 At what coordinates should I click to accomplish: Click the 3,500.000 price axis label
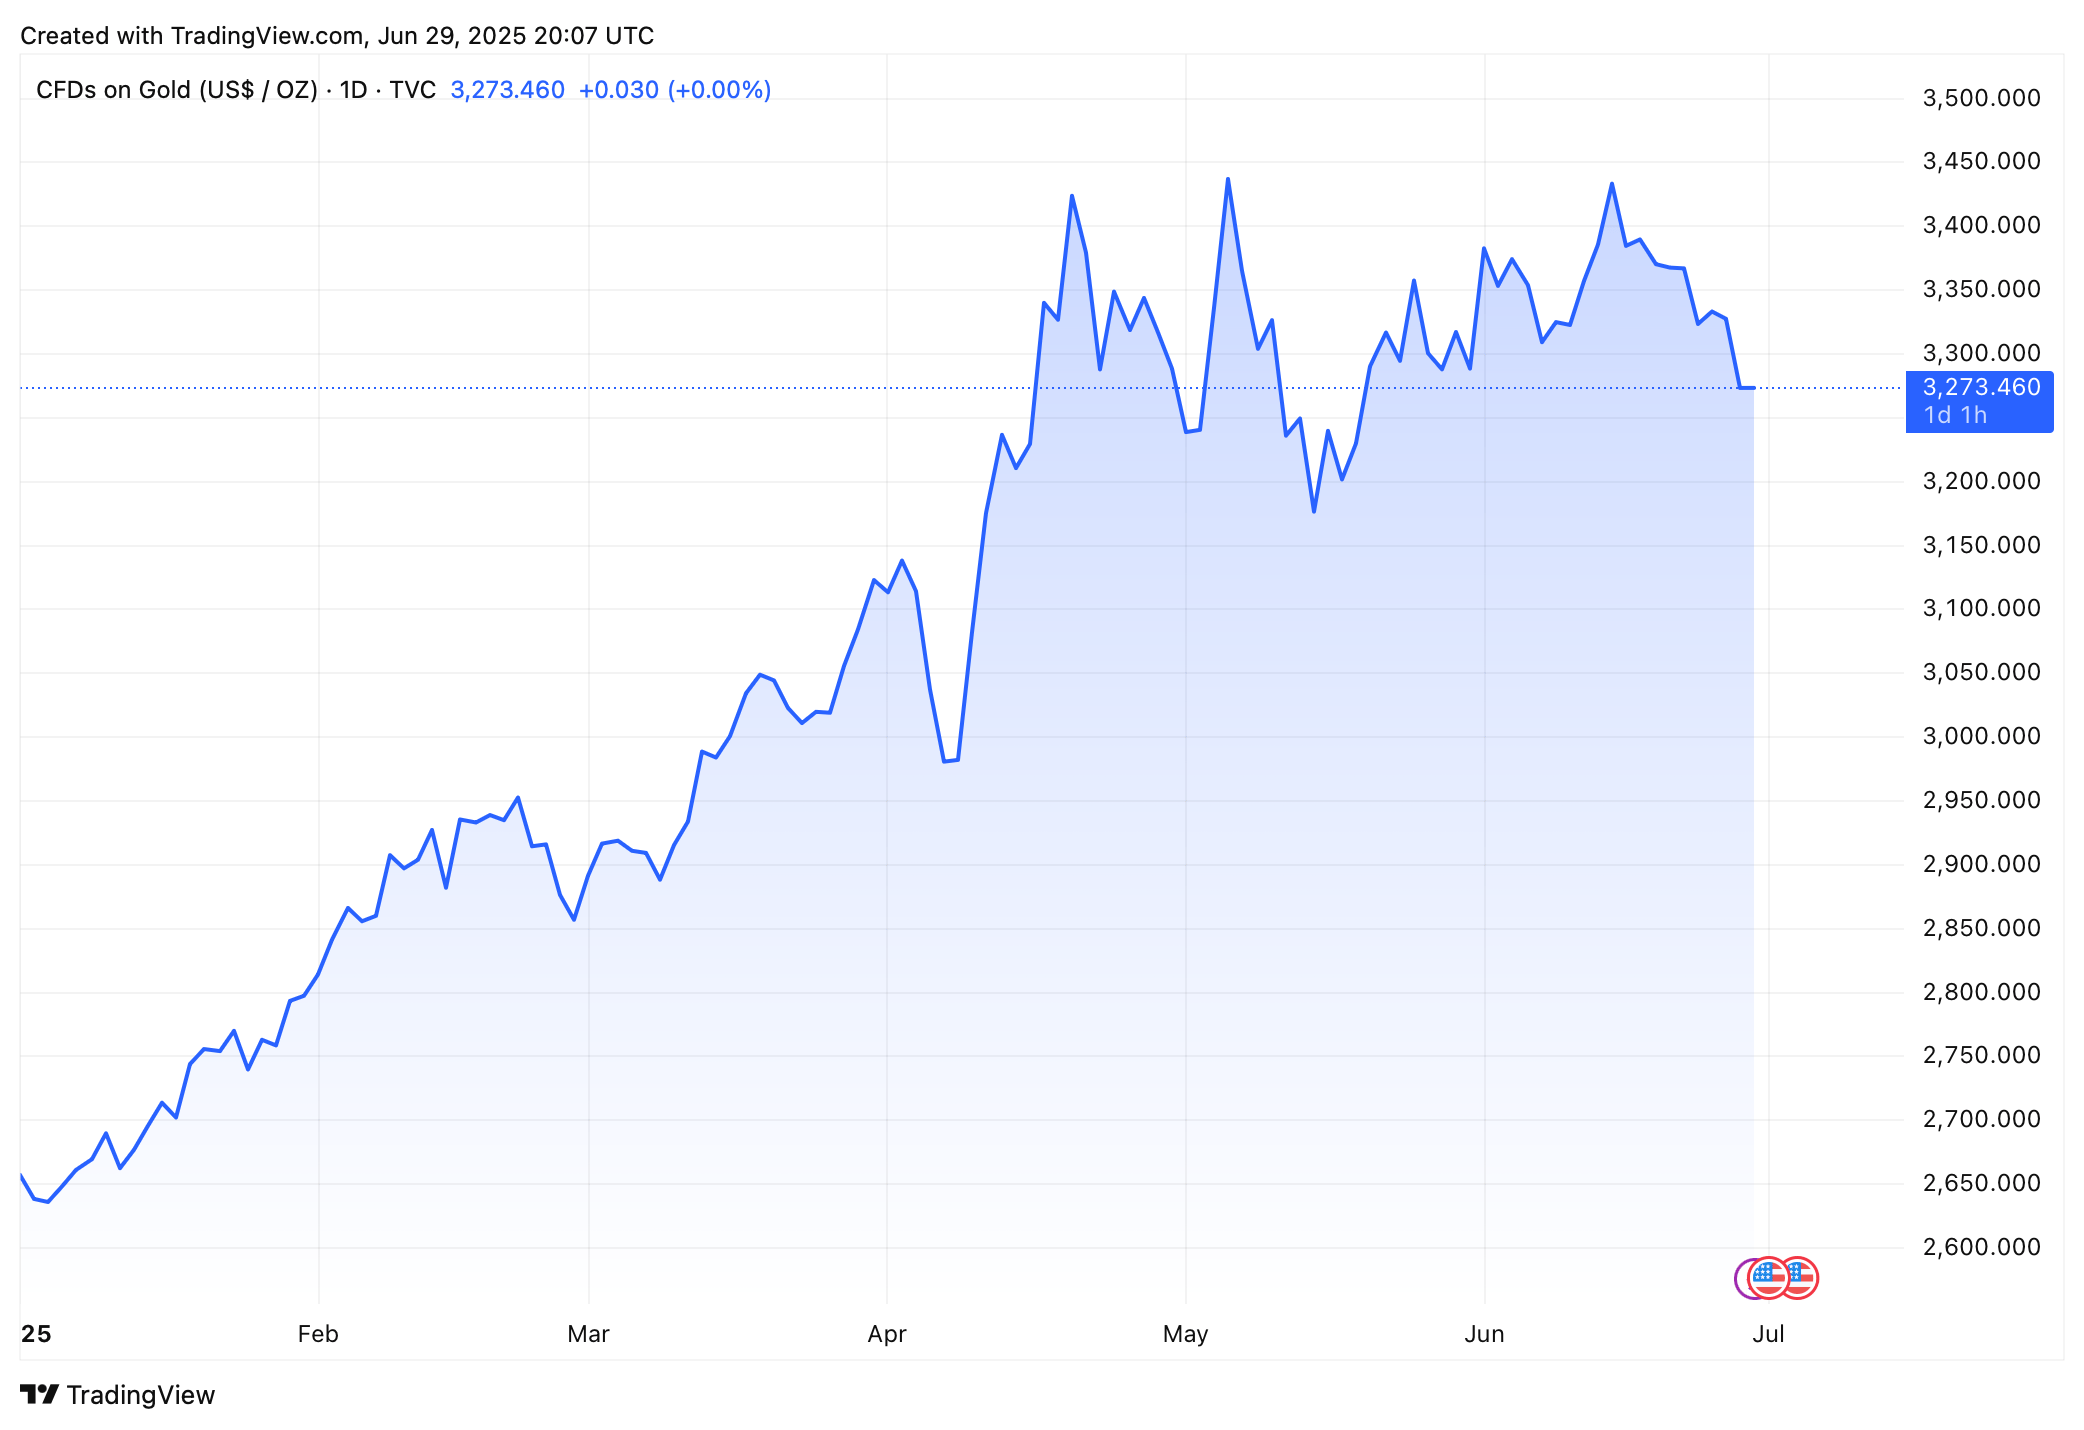coord(1981,98)
